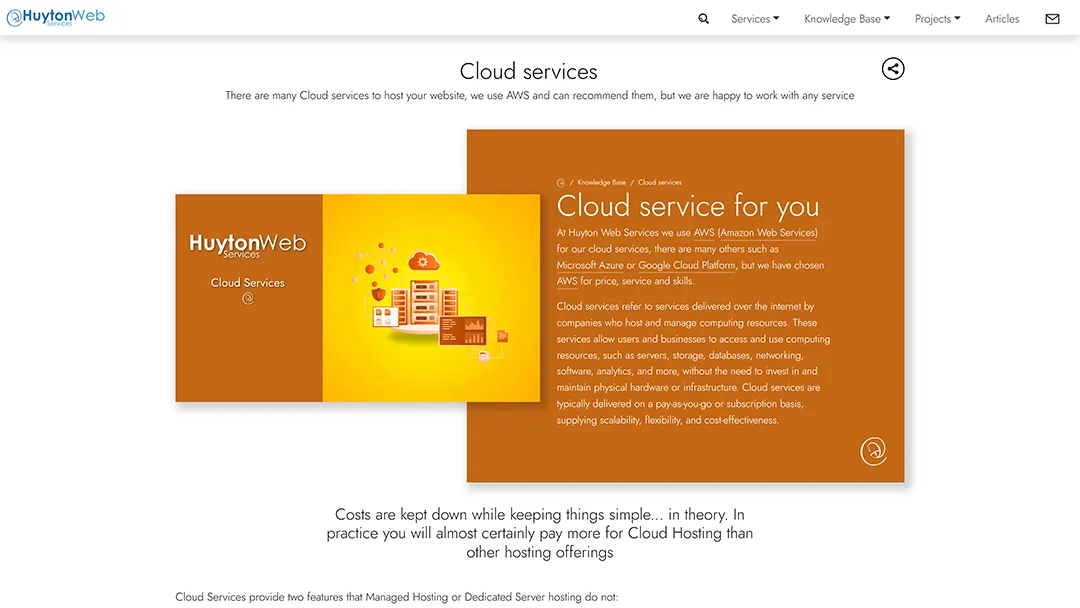
Task: Open the site search magnifier
Action: 703,18
